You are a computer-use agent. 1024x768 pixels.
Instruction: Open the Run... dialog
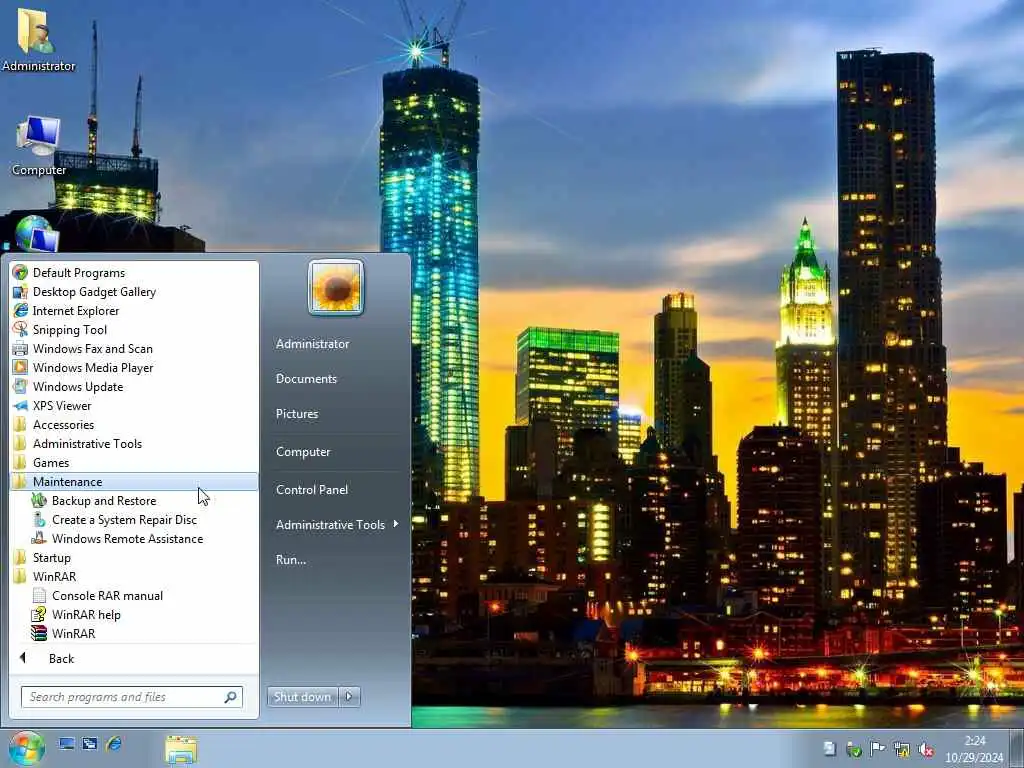(291, 560)
